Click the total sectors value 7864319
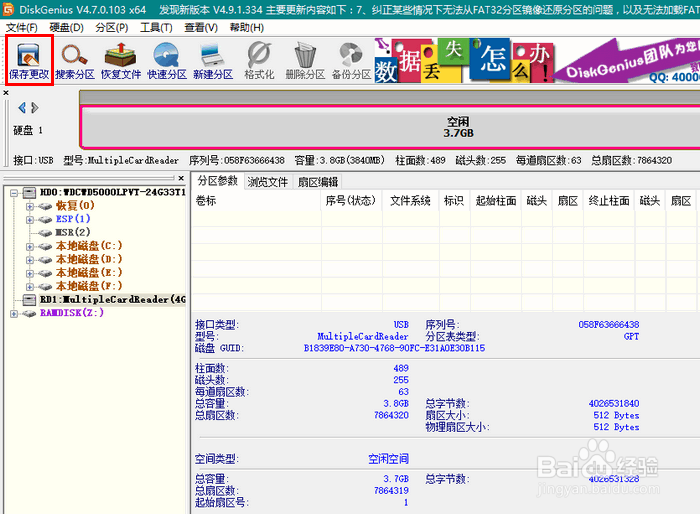 [x=392, y=490]
